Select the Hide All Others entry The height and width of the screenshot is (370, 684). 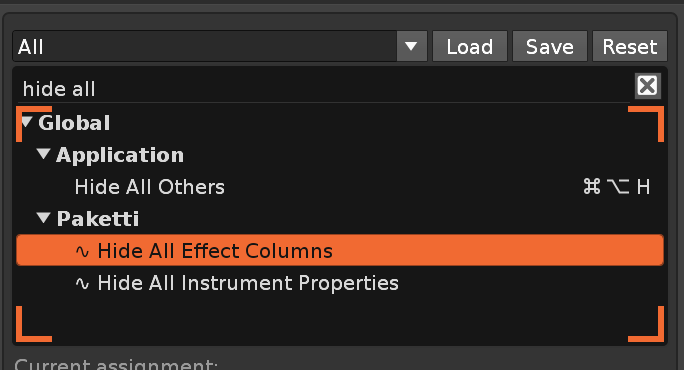340,187
